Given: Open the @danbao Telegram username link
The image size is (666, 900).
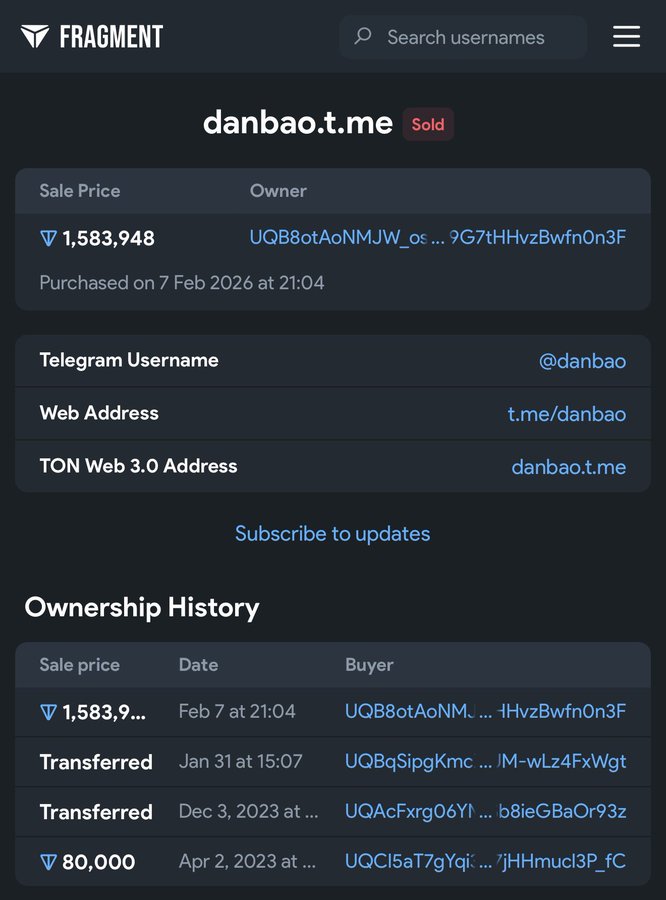Looking at the screenshot, I should tap(582, 361).
